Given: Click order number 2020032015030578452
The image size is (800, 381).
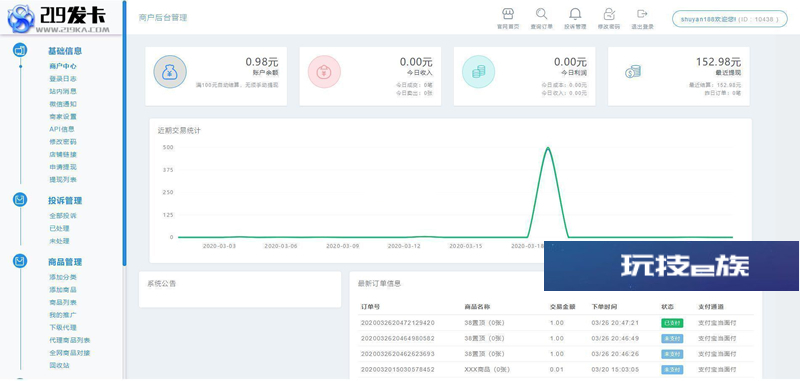Looking at the screenshot, I should [397, 369].
